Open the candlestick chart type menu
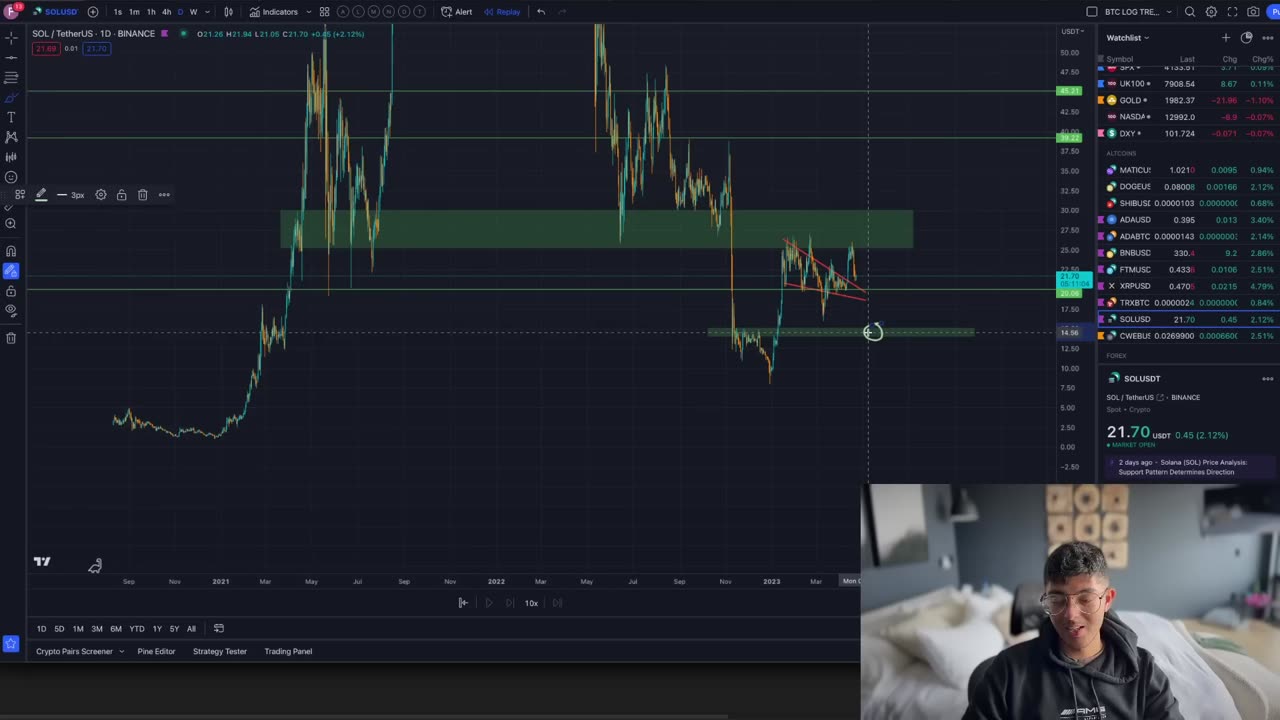The height and width of the screenshot is (720, 1280). pos(228,12)
